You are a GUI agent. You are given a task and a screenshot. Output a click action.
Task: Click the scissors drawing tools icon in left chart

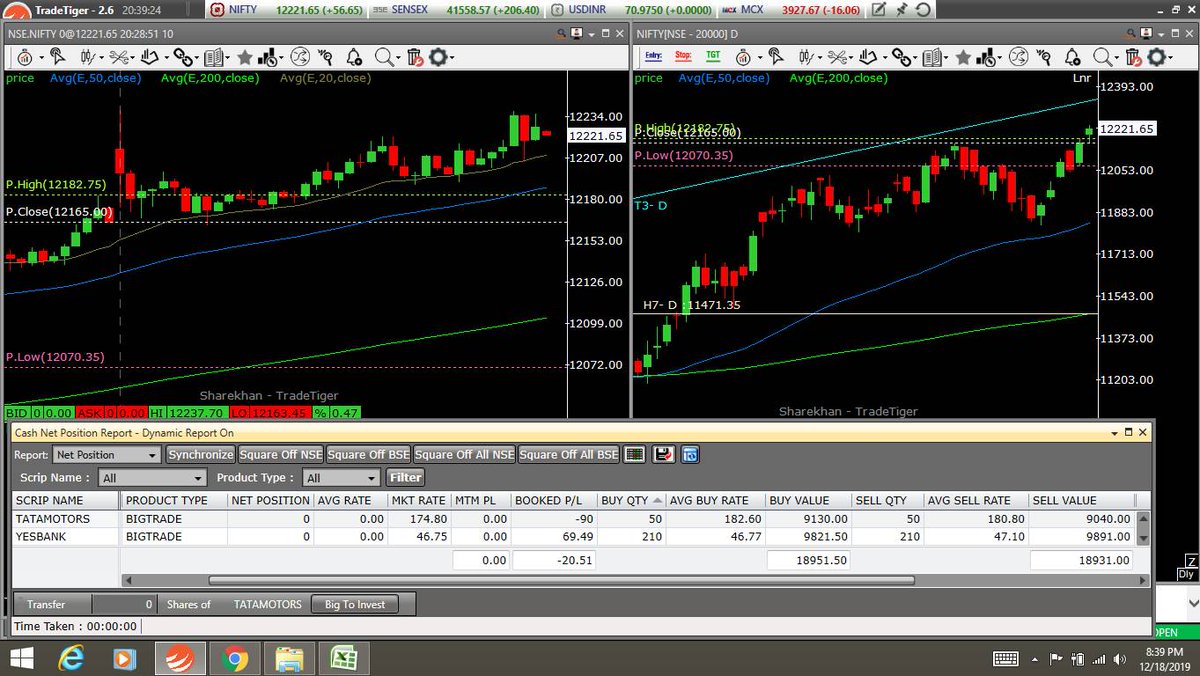(x=118, y=57)
